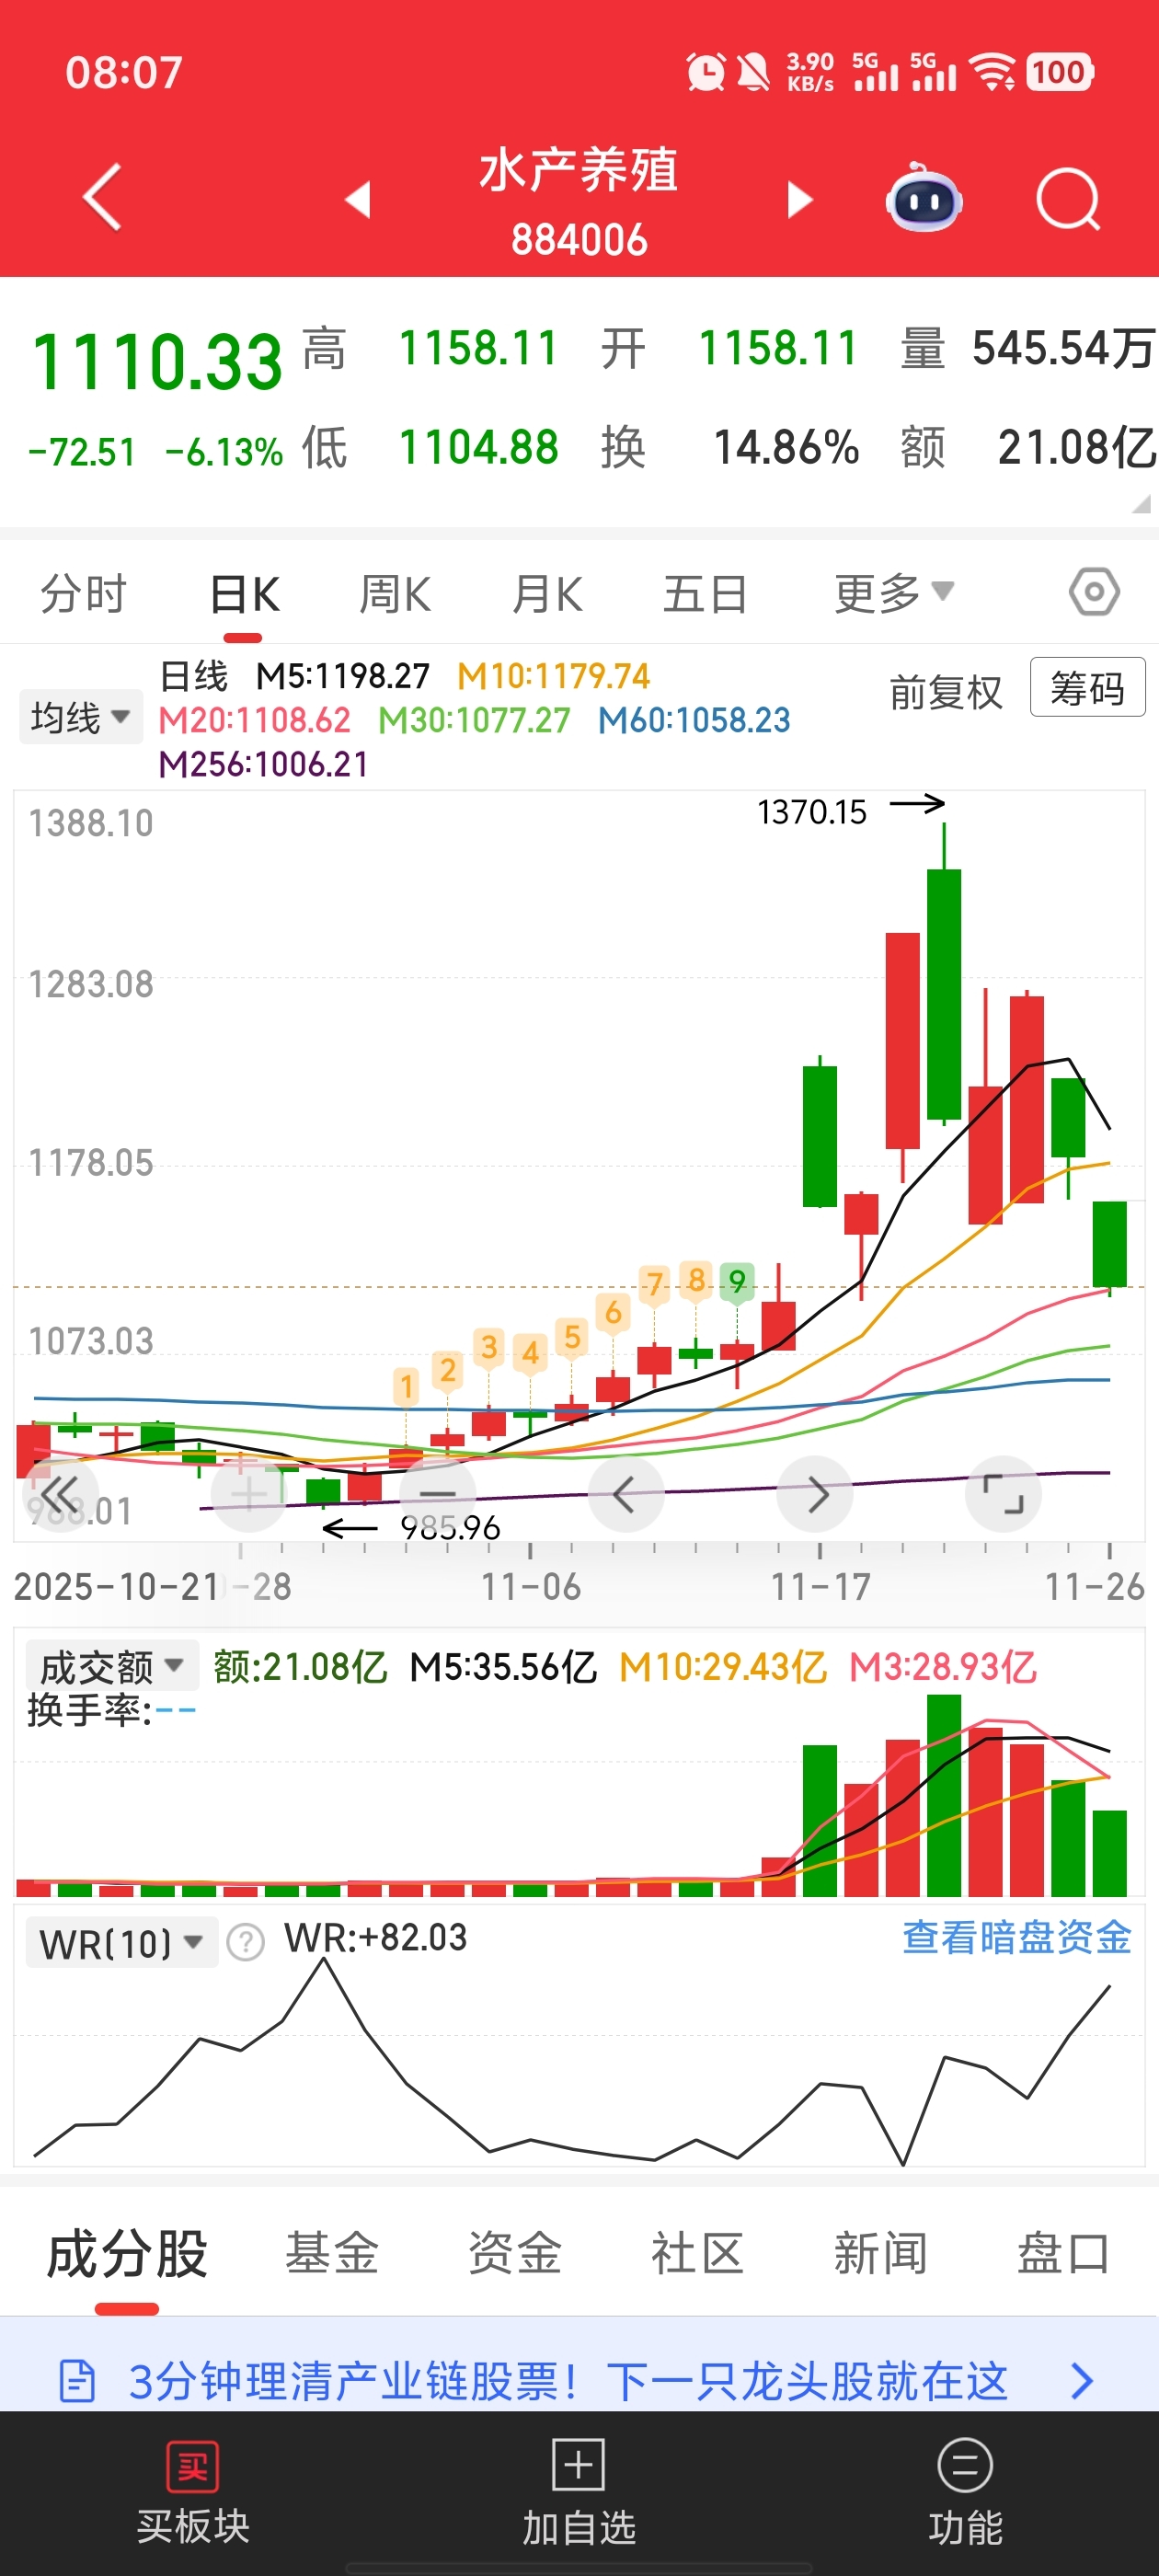This screenshot has width=1159, height=2576.
Task: Tap the alarm clock status icon
Action: pos(705,72)
